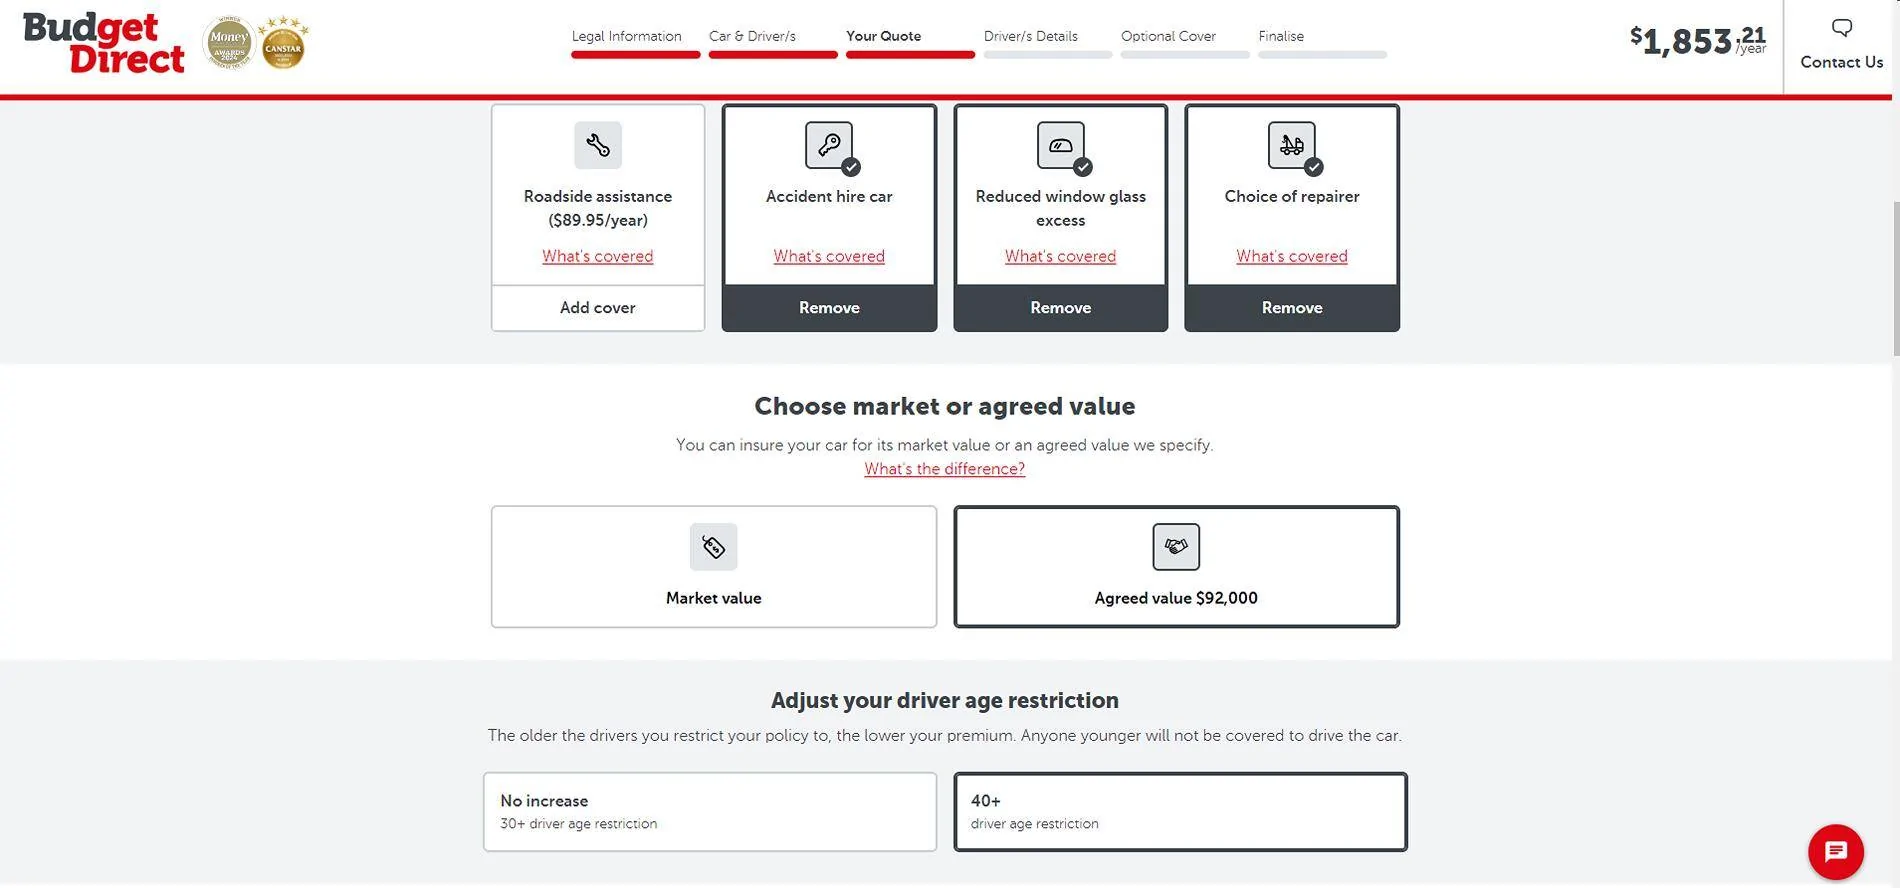Click the Contact Us speech bubble icon
The height and width of the screenshot is (888, 1900).
(x=1842, y=27)
